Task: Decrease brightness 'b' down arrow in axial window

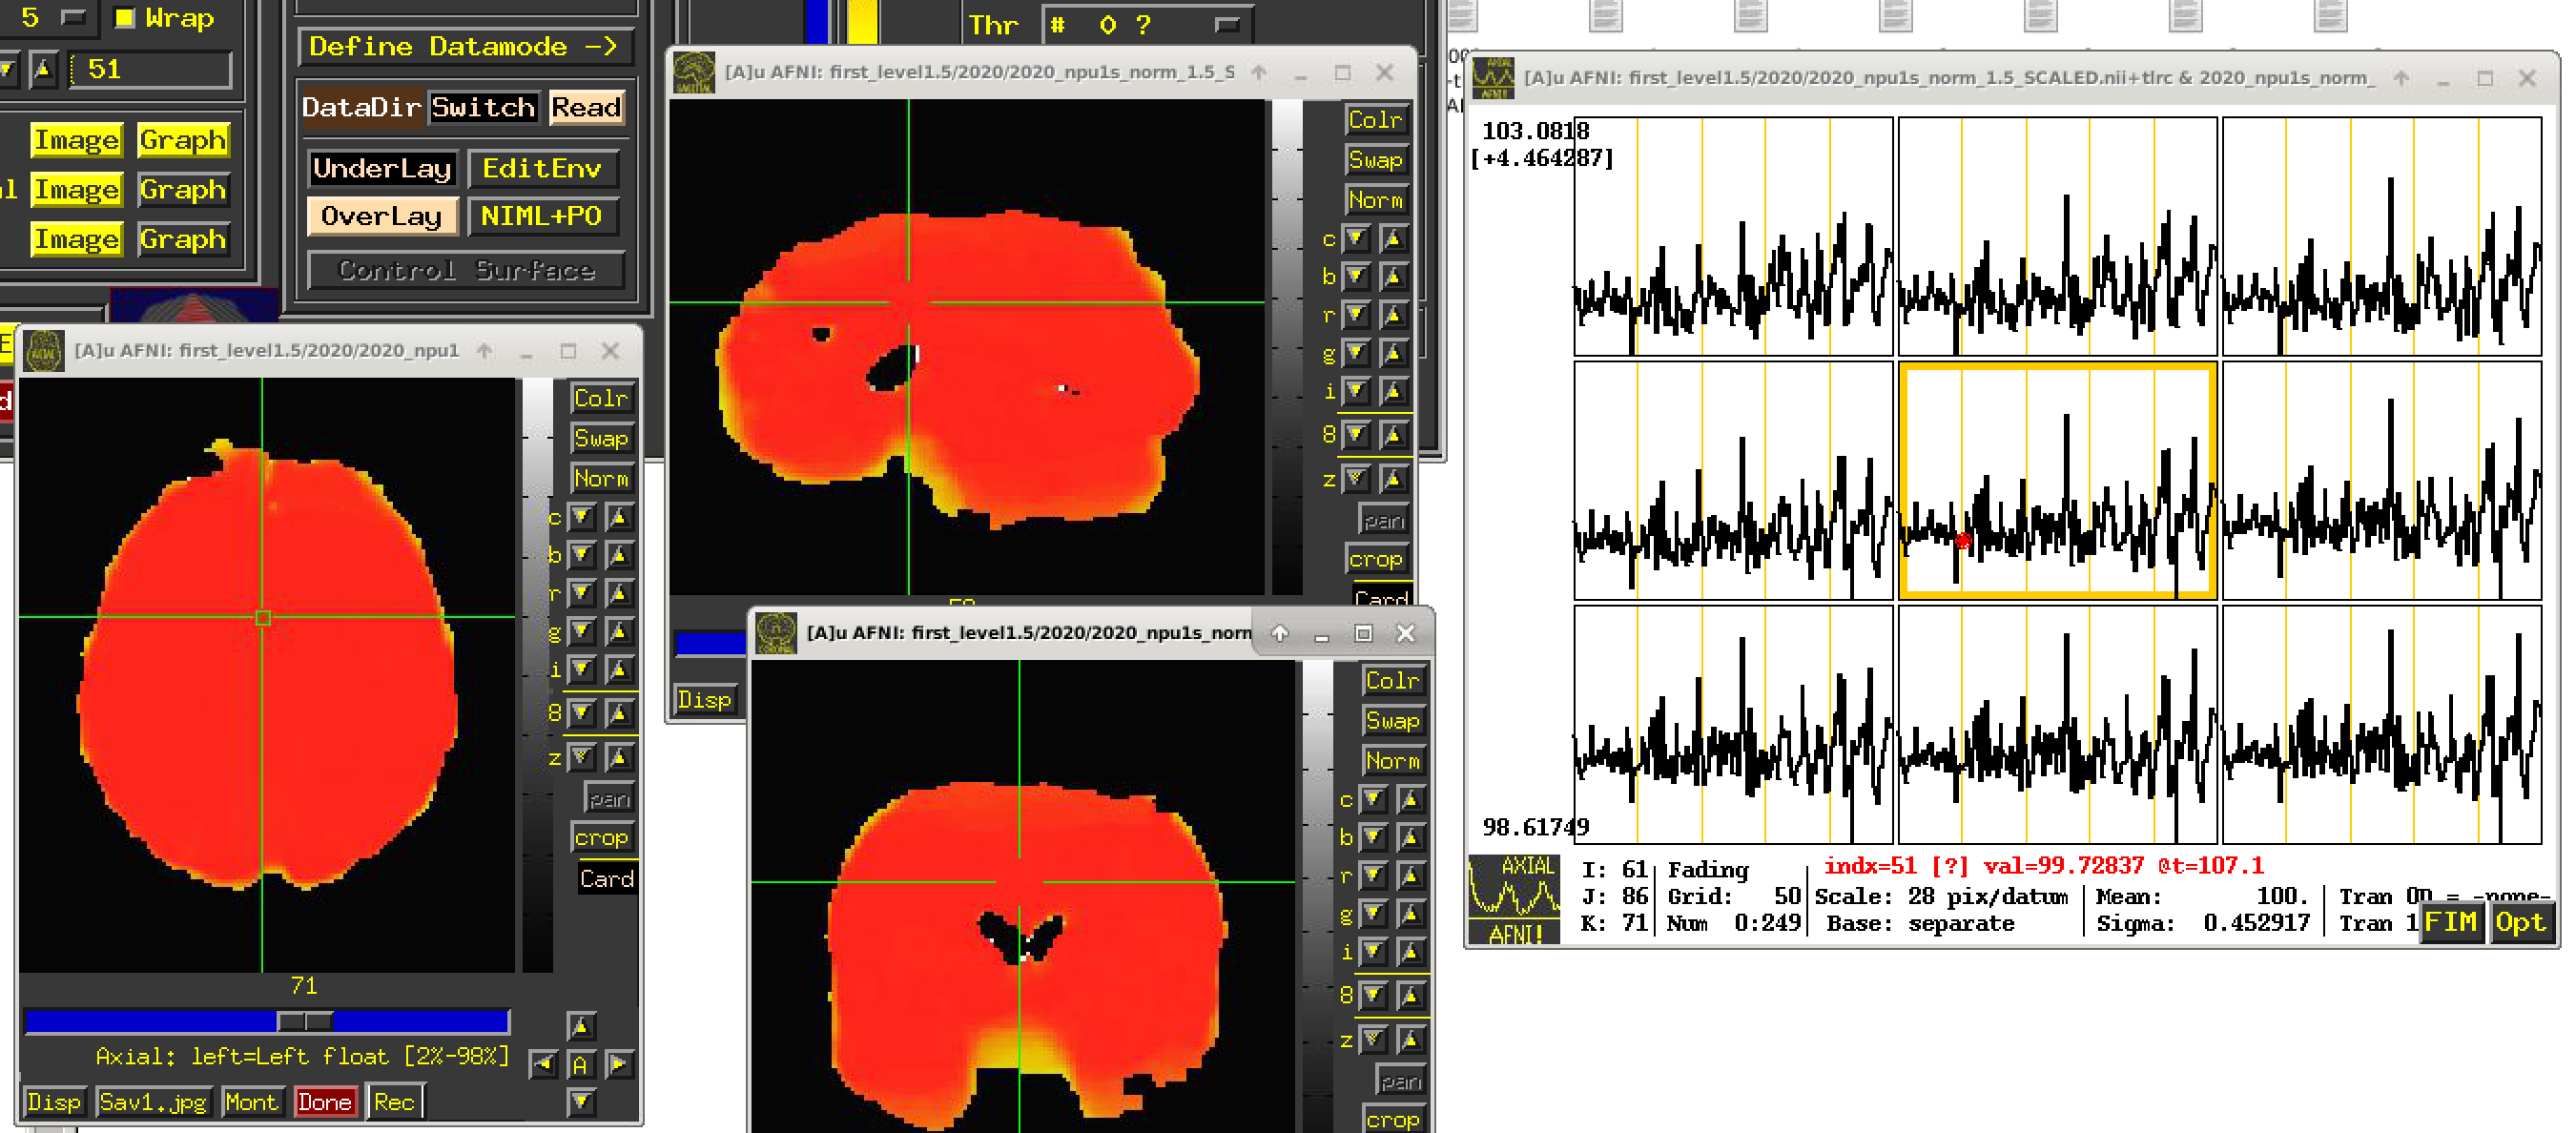Action: tap(582, 555)
